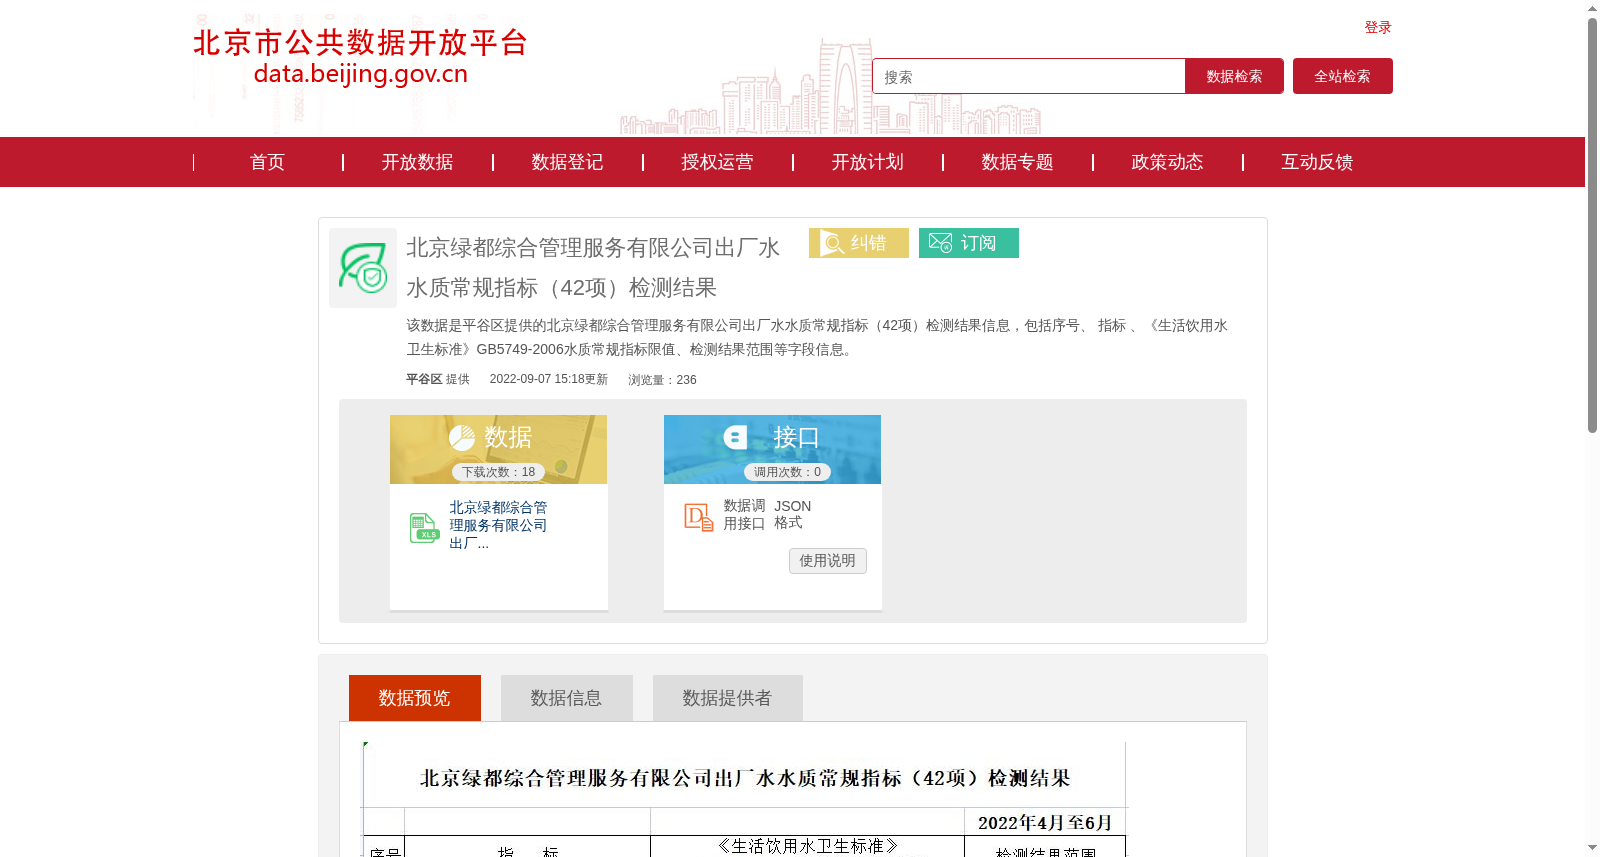Click the 数据检索 search button
1600x857 pixels.
[1234, 76]
